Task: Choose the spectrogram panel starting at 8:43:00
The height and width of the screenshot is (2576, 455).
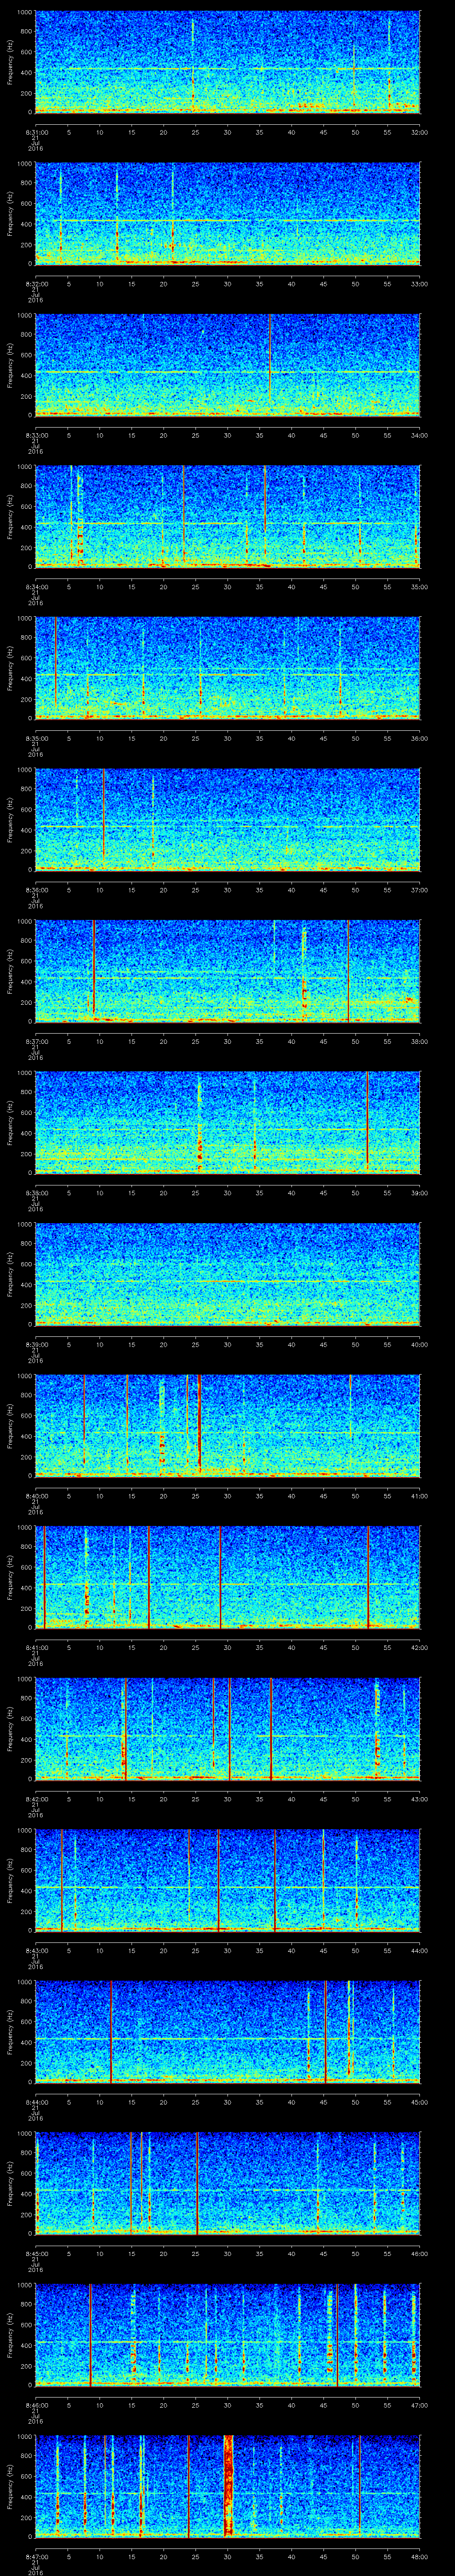Action: (227, 1880)
